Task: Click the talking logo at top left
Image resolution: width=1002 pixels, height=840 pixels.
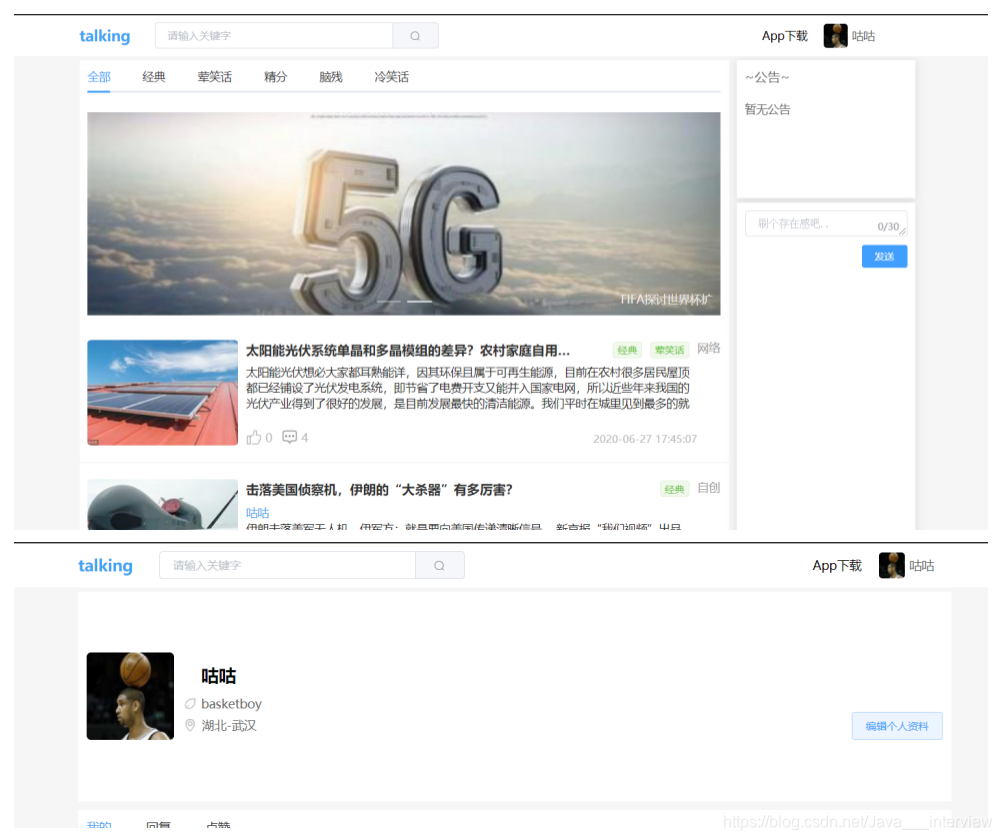Action: coord(104,35)
